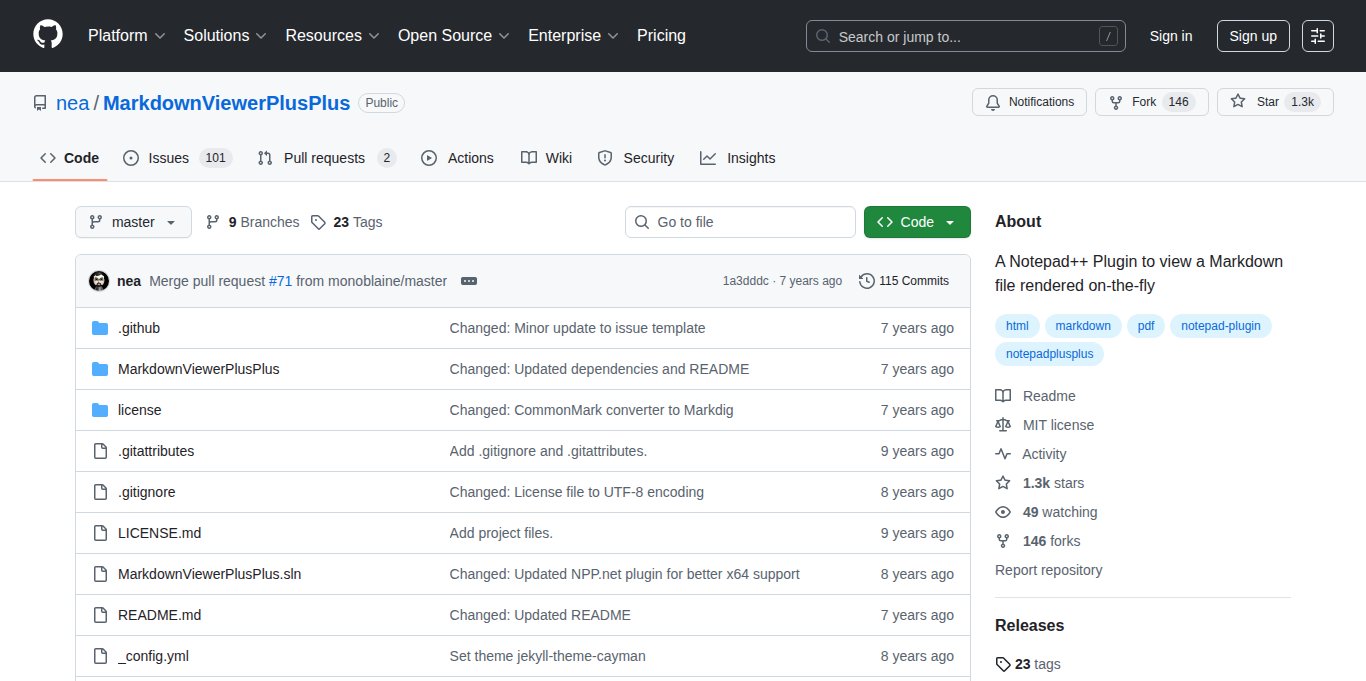This screenshot has height=681, width=1366.
Task: Open the command palette icon button
Action: pos(1317,36)
